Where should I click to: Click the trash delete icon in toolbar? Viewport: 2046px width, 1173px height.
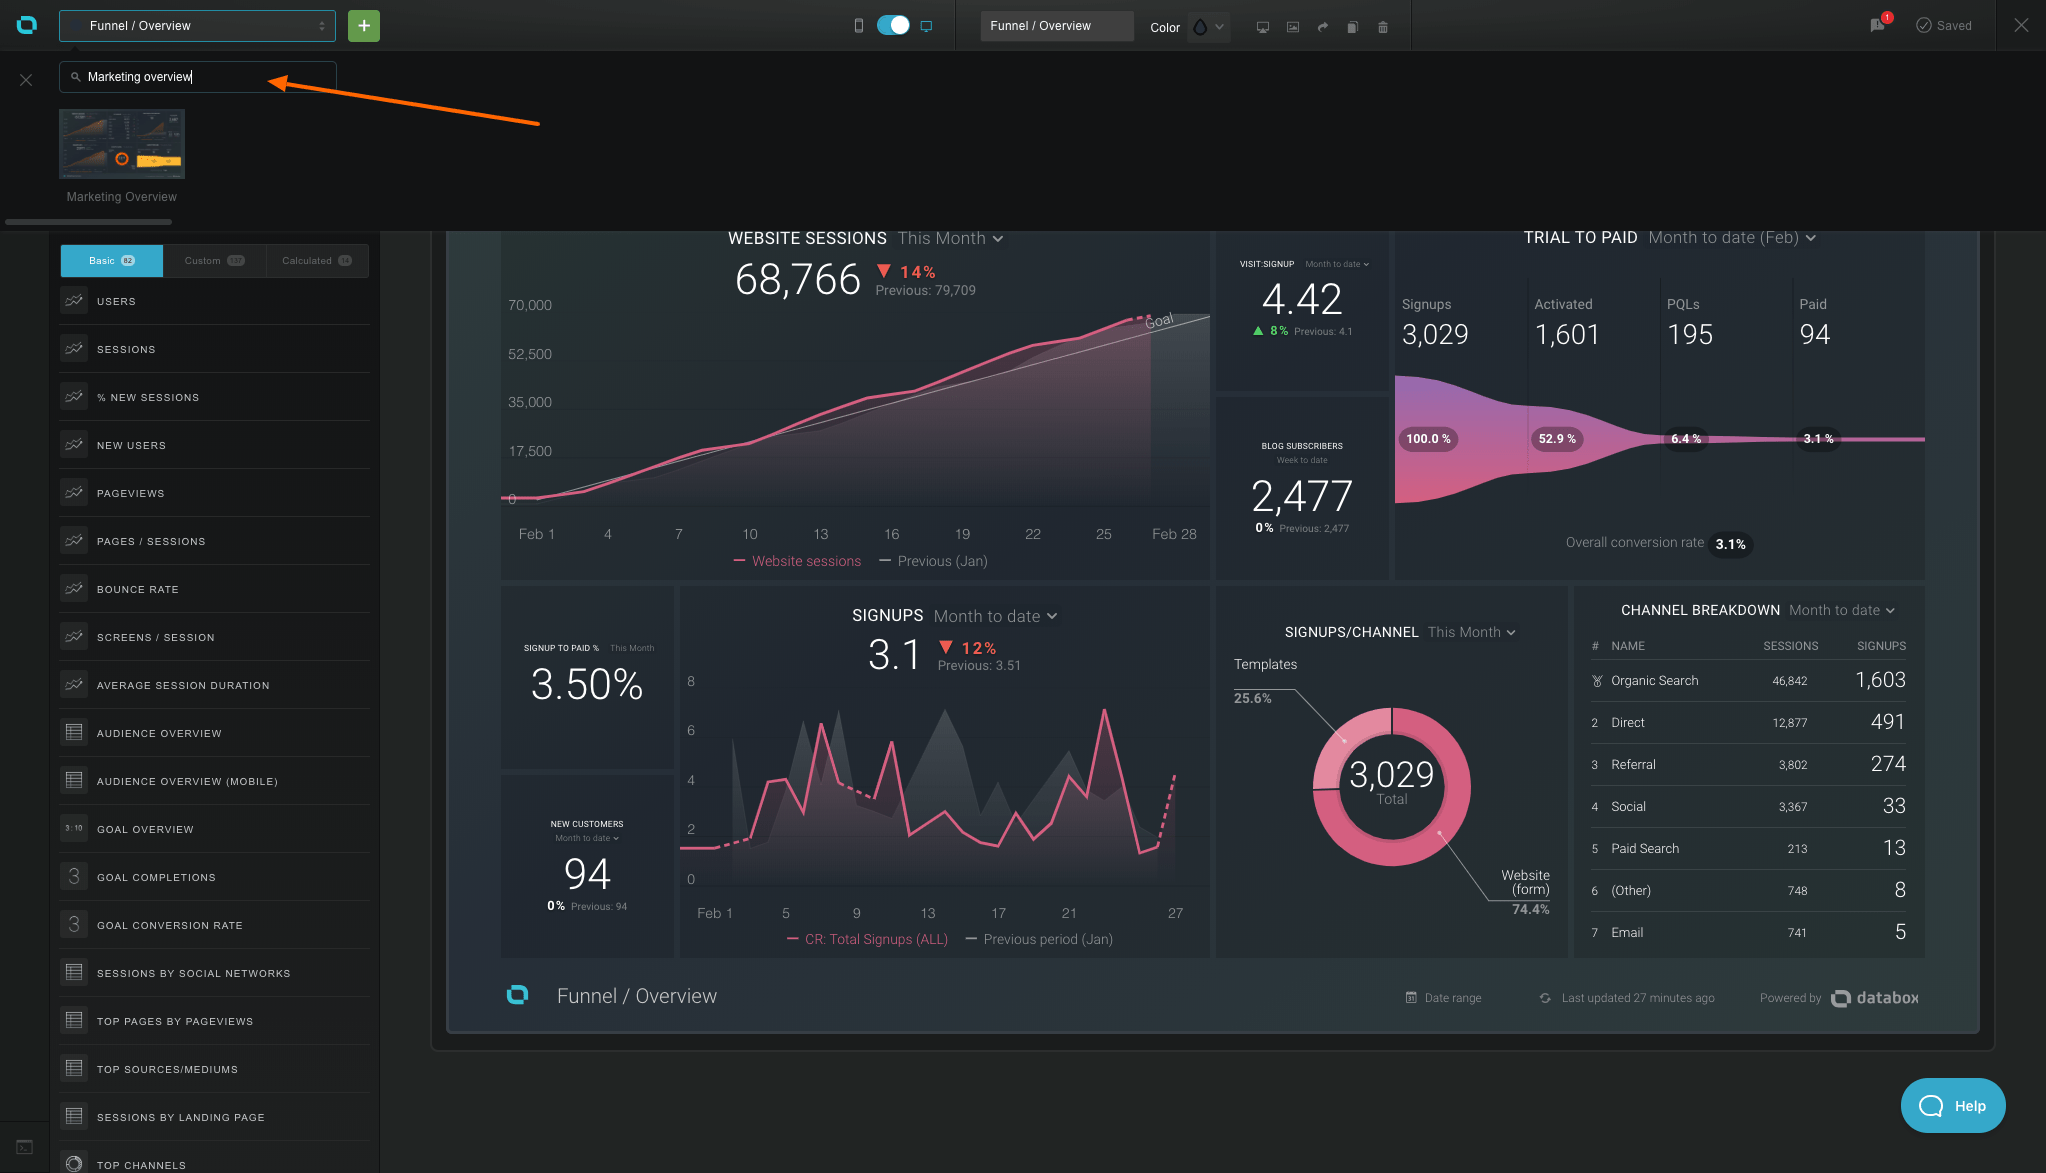[x=1383, y=27]
